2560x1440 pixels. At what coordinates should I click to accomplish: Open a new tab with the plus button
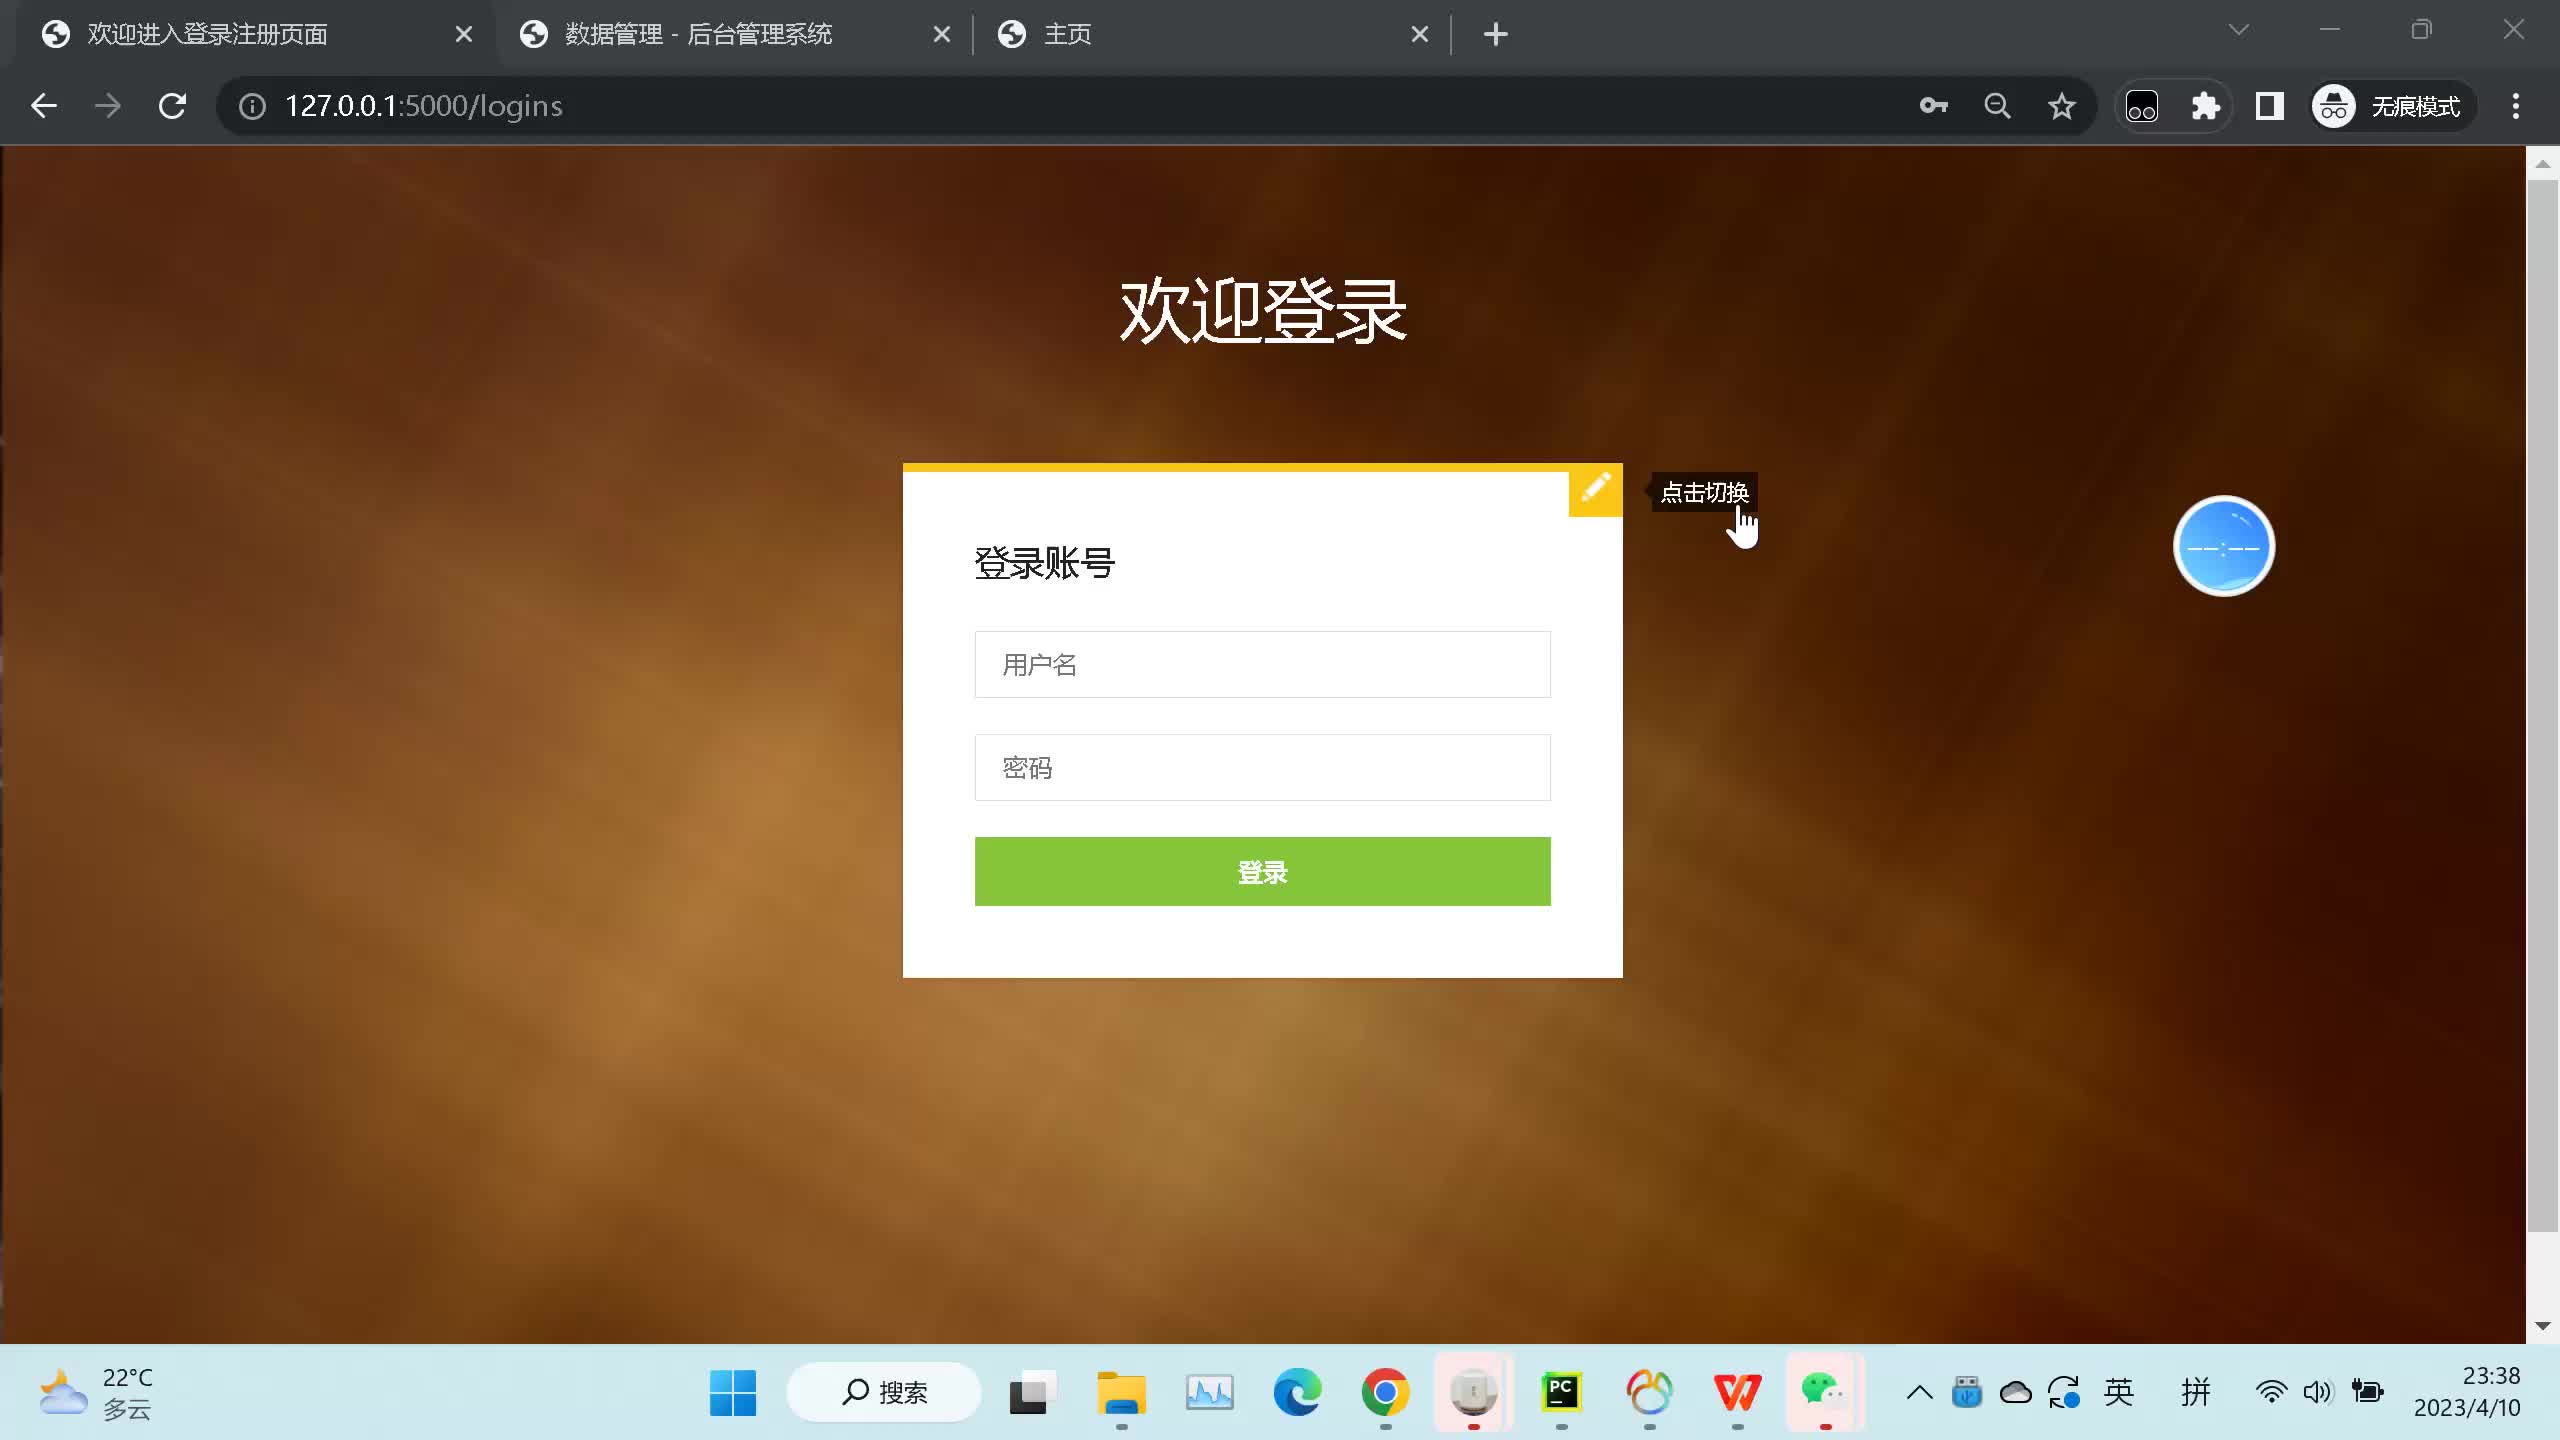click(1494, 33)
